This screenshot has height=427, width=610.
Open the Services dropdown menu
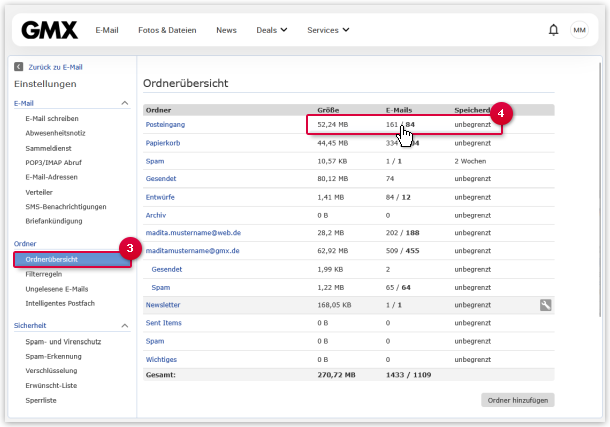[328, 30]
